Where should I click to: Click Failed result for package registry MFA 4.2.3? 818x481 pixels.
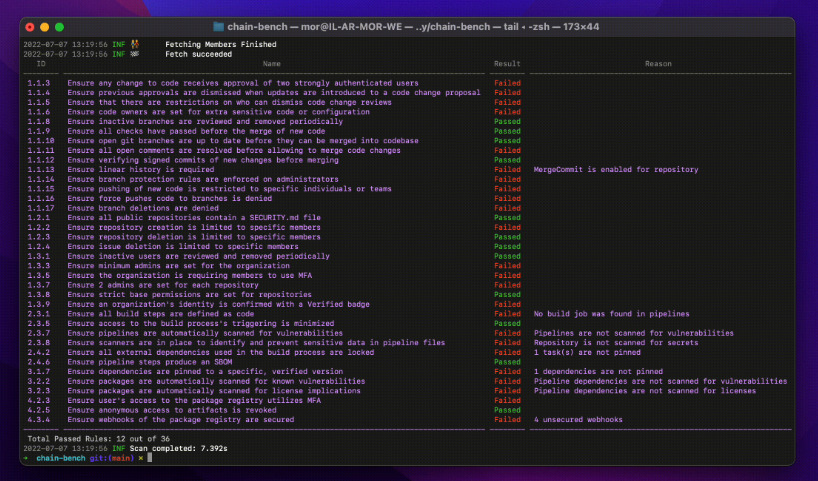point(507,401)
